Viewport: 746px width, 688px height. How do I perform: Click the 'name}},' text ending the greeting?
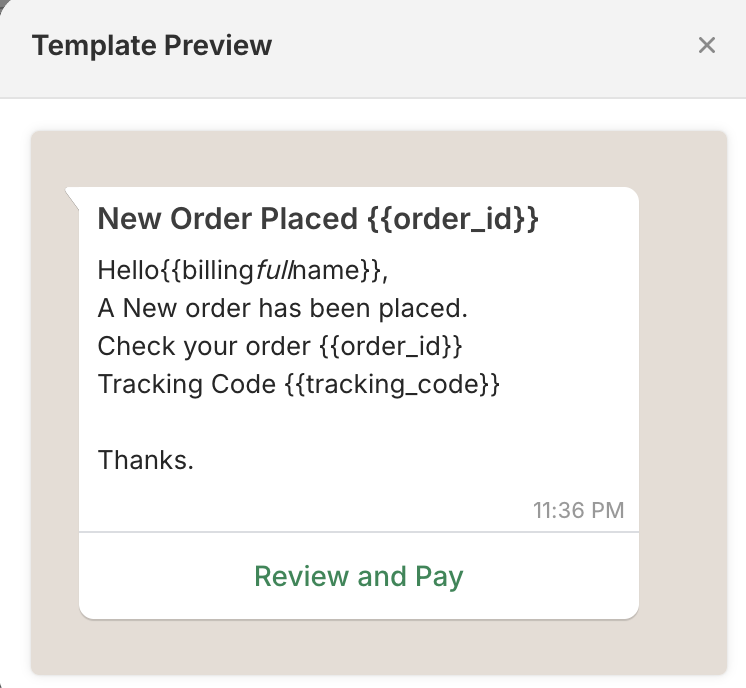(x=341, y=270)
